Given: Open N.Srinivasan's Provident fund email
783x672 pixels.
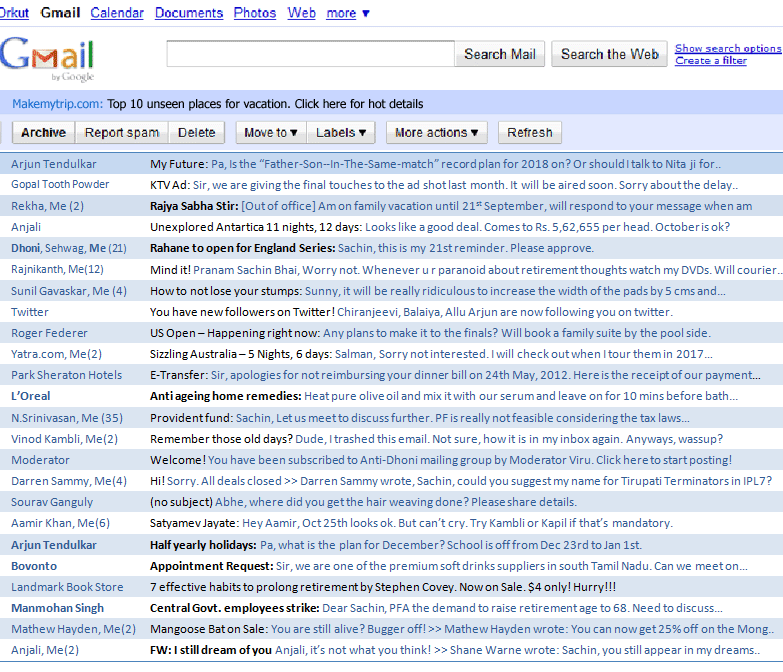Looking at the screenshot, I should [392, 417].
